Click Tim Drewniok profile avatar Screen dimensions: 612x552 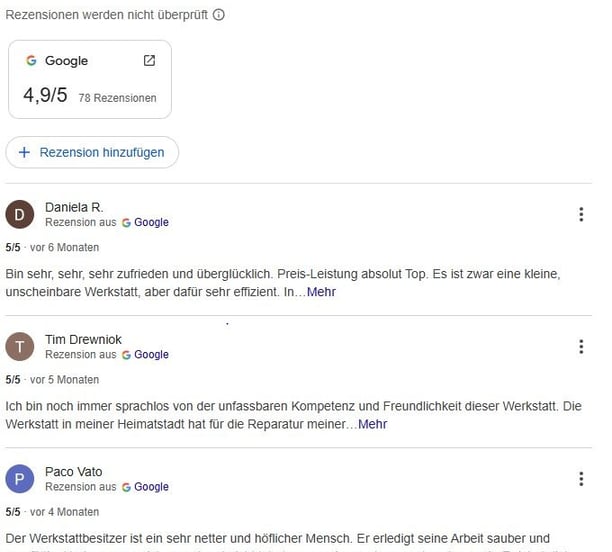(20, 346)
